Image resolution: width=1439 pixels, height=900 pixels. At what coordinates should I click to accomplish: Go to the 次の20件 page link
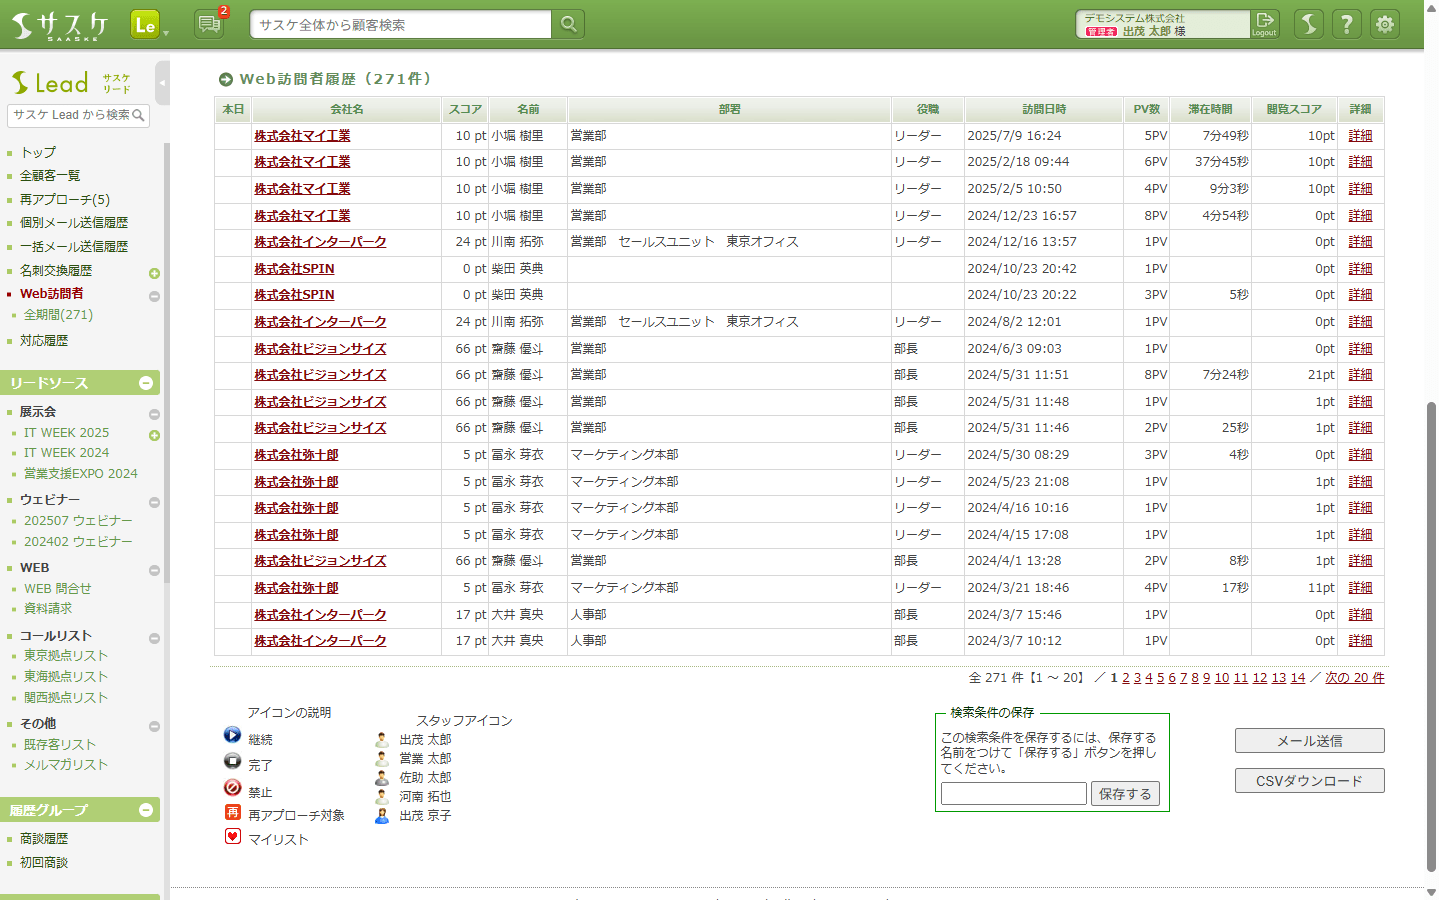pyautogui.click(x=1354, y=678)
